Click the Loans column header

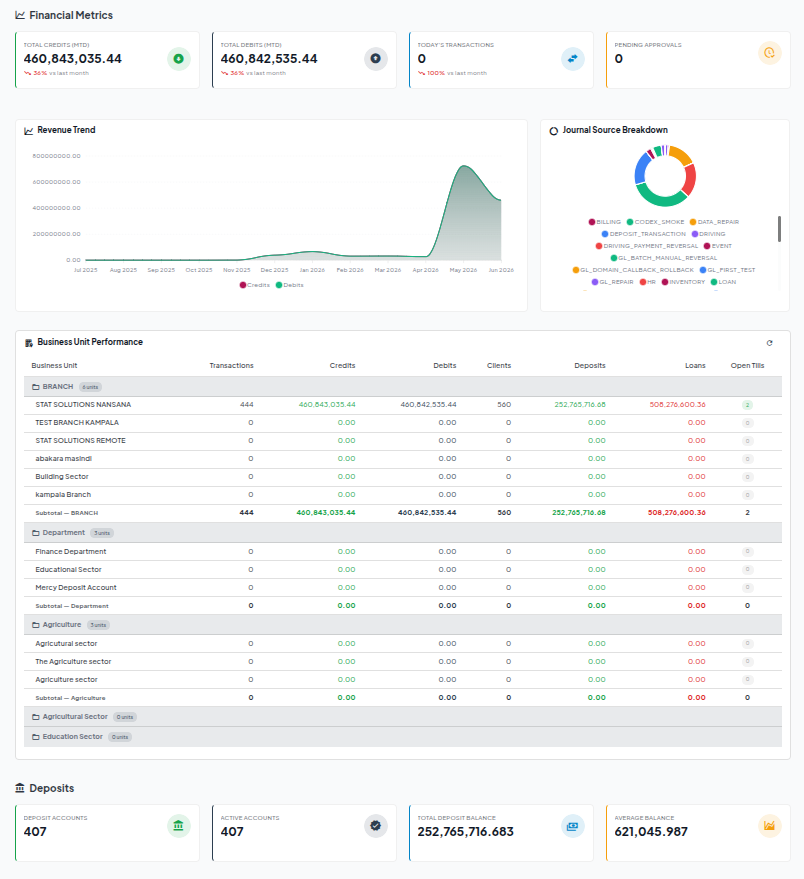click(695, 366)
